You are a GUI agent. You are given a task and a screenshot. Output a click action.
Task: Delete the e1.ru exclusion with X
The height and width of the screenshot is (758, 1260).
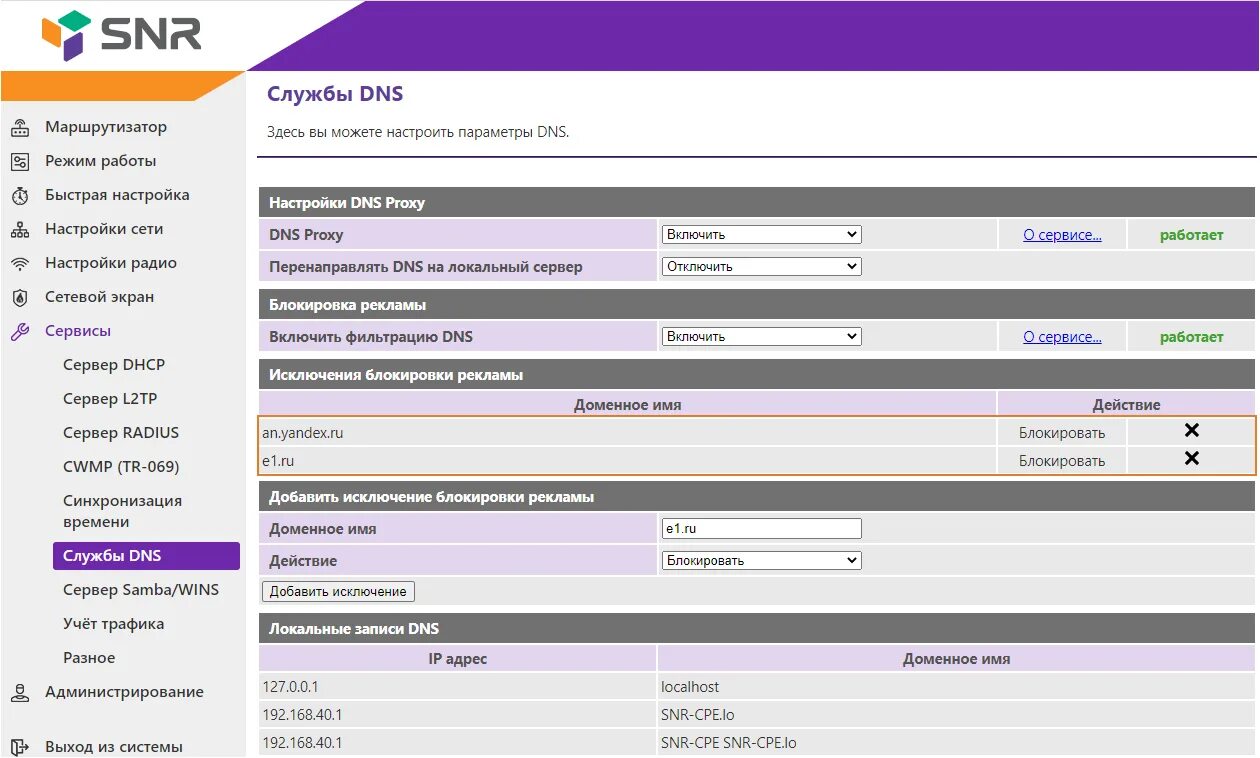tap(1191, 459)
